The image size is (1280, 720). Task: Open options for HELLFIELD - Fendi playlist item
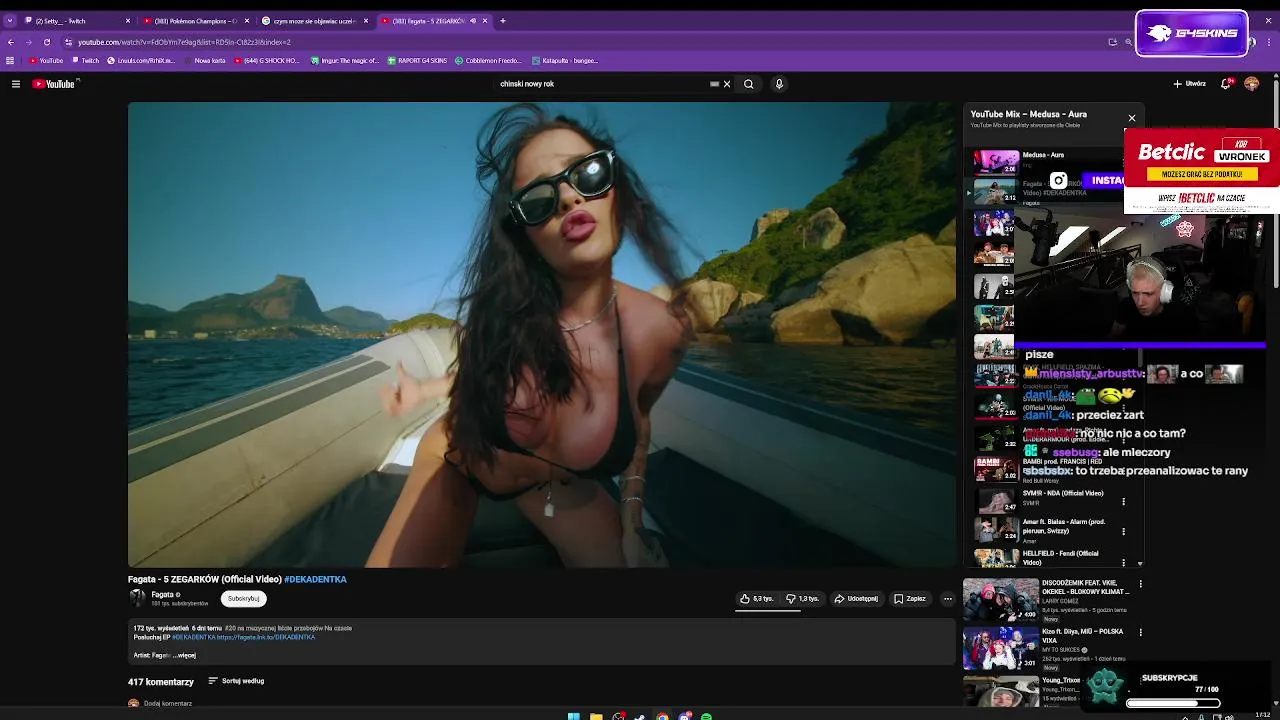pyautogui.click(x=1124, y=562)
